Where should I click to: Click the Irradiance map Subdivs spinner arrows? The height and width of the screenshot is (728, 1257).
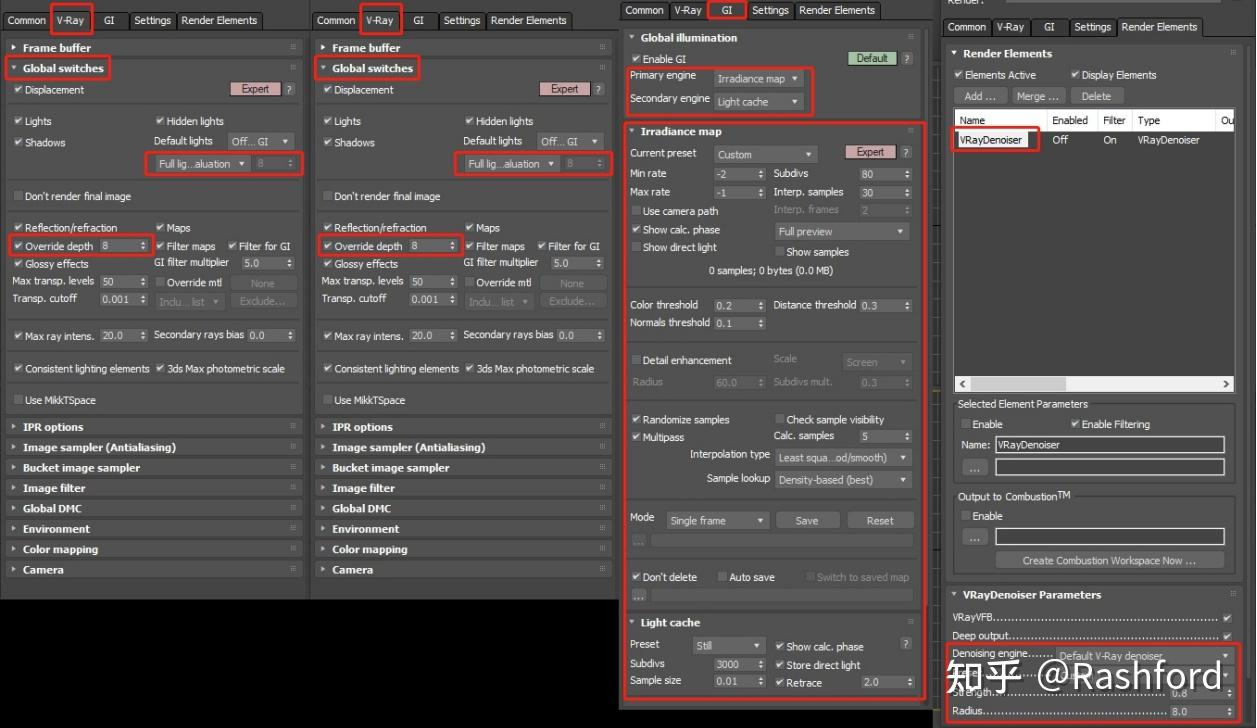coord(907,174)
